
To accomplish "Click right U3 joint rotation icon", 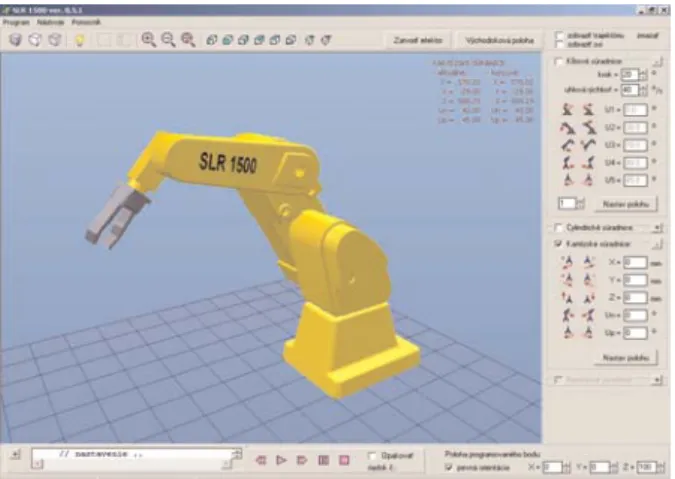I will [588, 145].
